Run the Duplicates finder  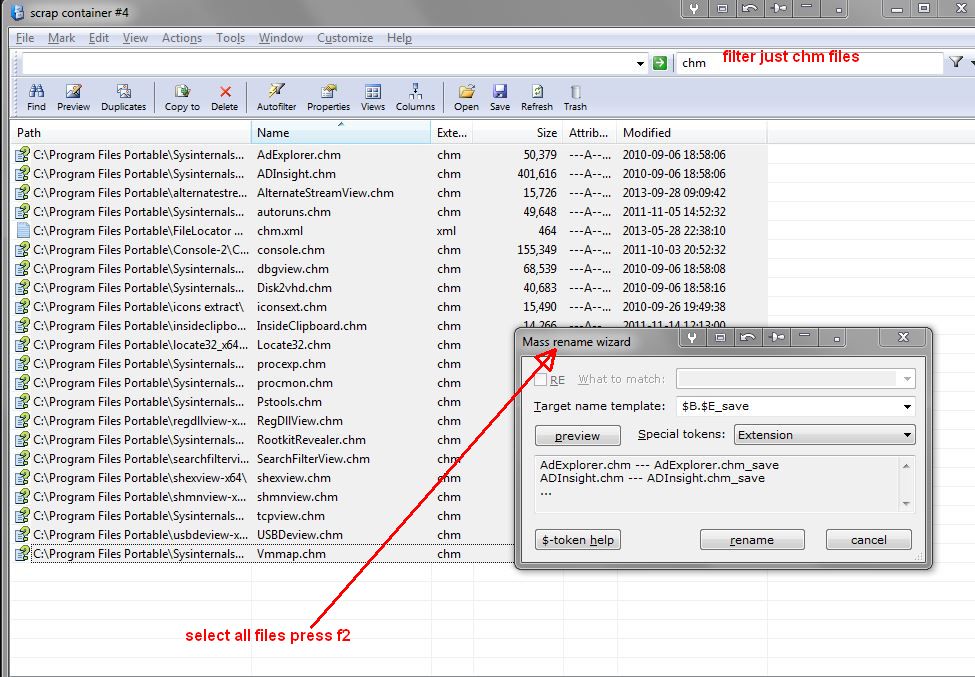(x=123, y=98)
